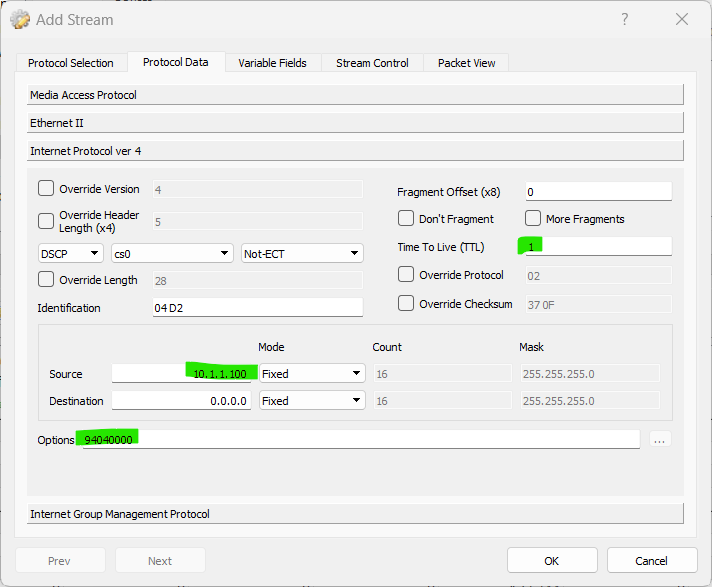Open the DSCP type dropdown
This screenshot has width=712, height=587.
[x=70, y=253]
